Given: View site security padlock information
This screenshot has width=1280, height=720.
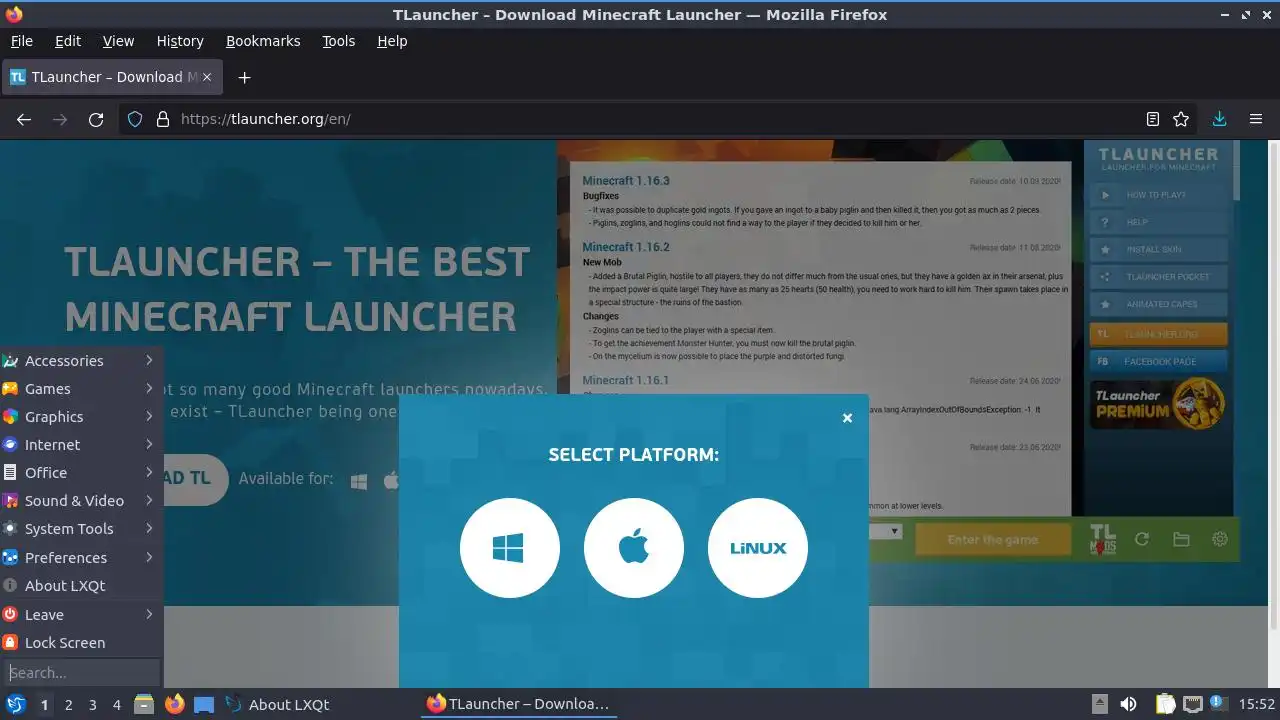Looking at the screenshot, I should tap(162, 119).
